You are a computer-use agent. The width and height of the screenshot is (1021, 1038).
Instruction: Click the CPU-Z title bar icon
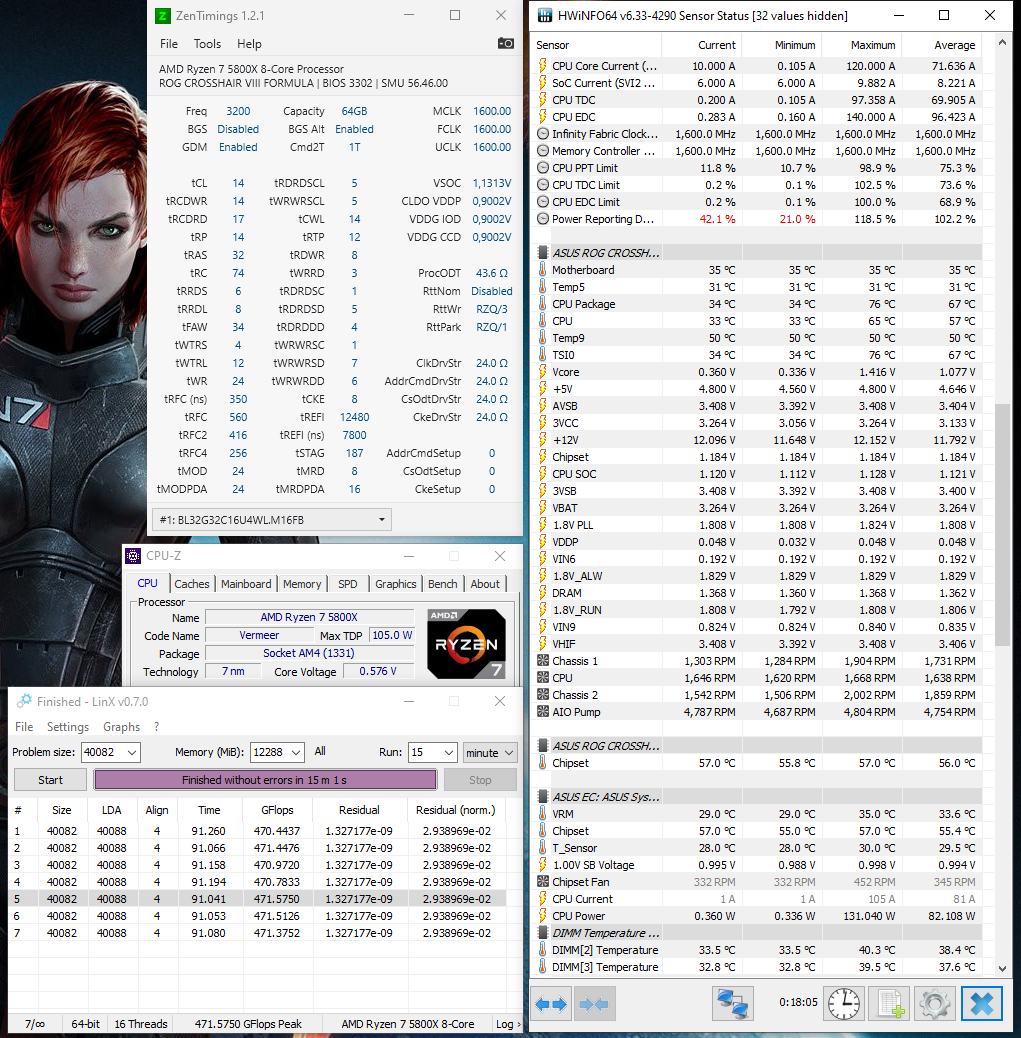133,556
